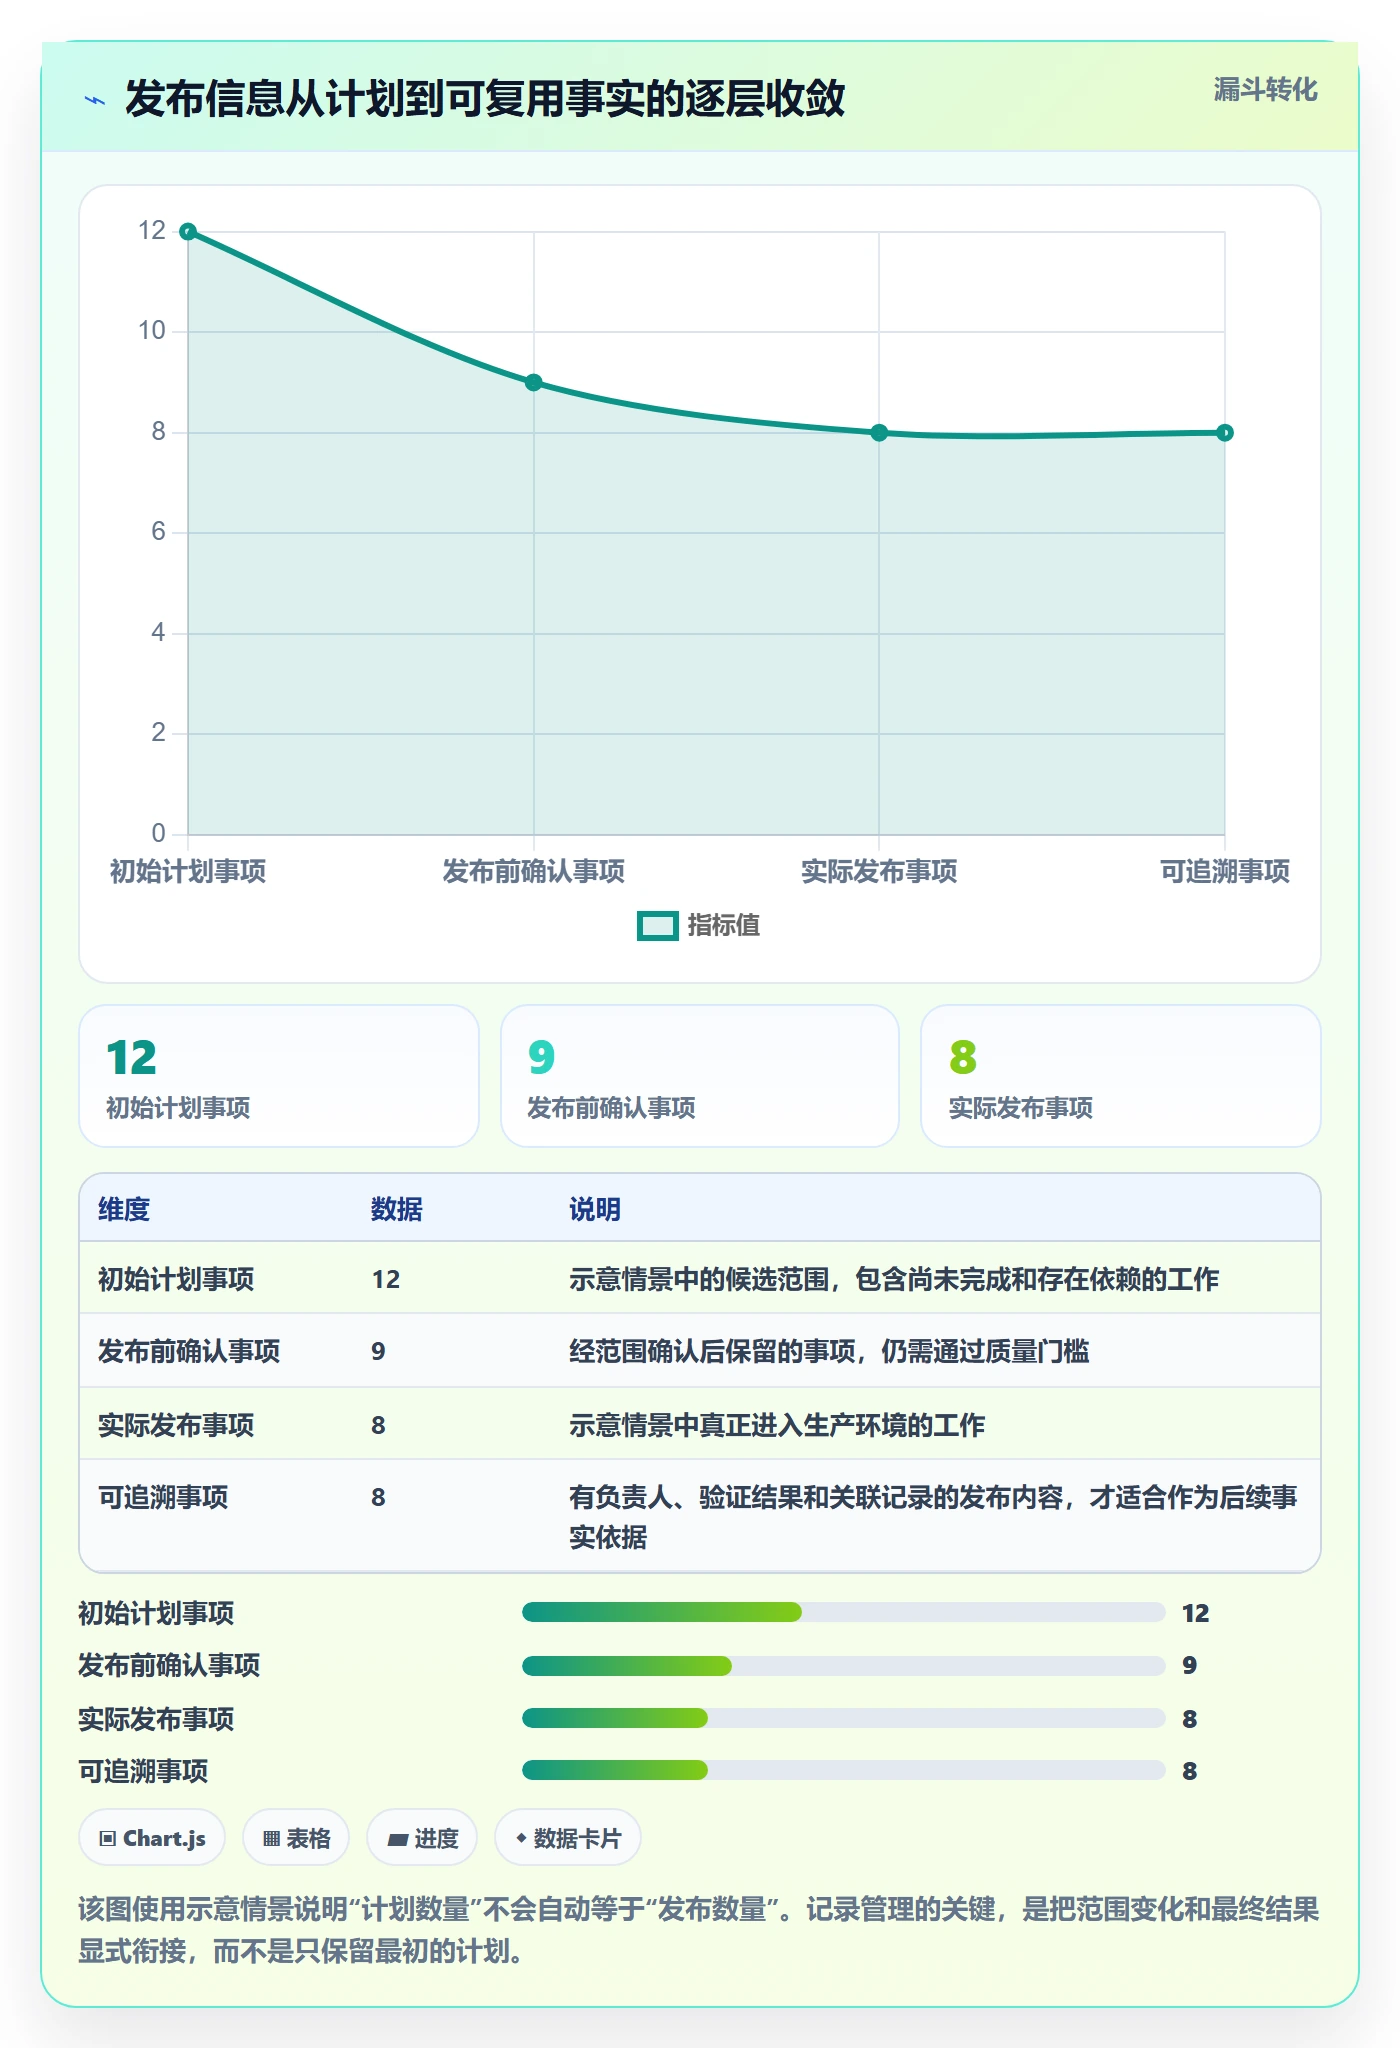Viewport: 1400px width, 2048px height.
Task: Click the 实际发布事项 progress bar
Action: (x=844, y=1718)
